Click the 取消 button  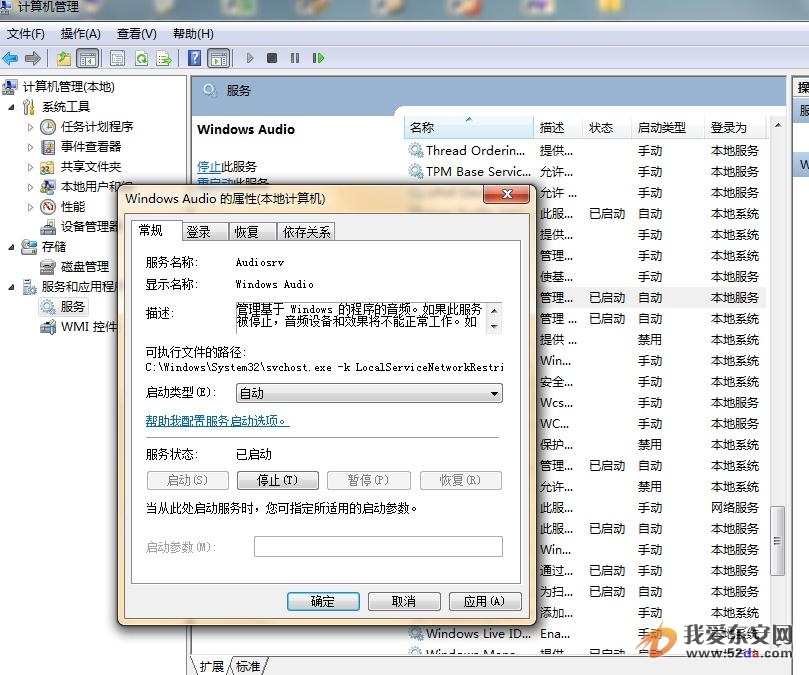coord(404,601)
